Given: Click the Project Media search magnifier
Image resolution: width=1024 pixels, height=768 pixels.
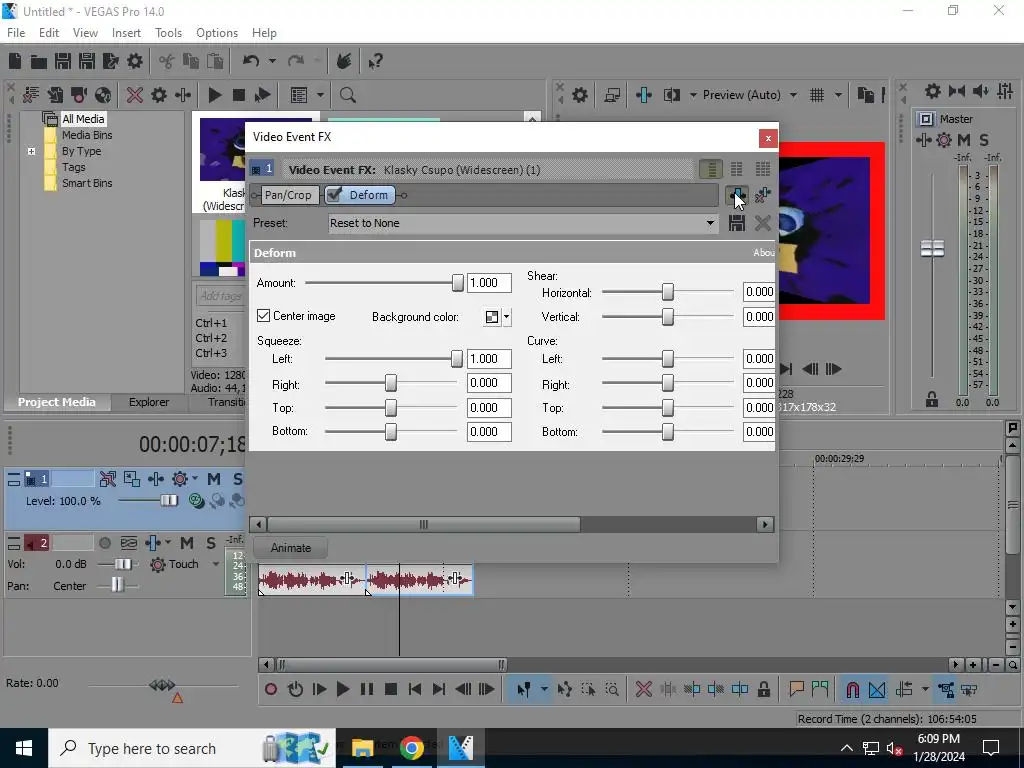Looking at the screenshot, I should (x=347, y=95).
